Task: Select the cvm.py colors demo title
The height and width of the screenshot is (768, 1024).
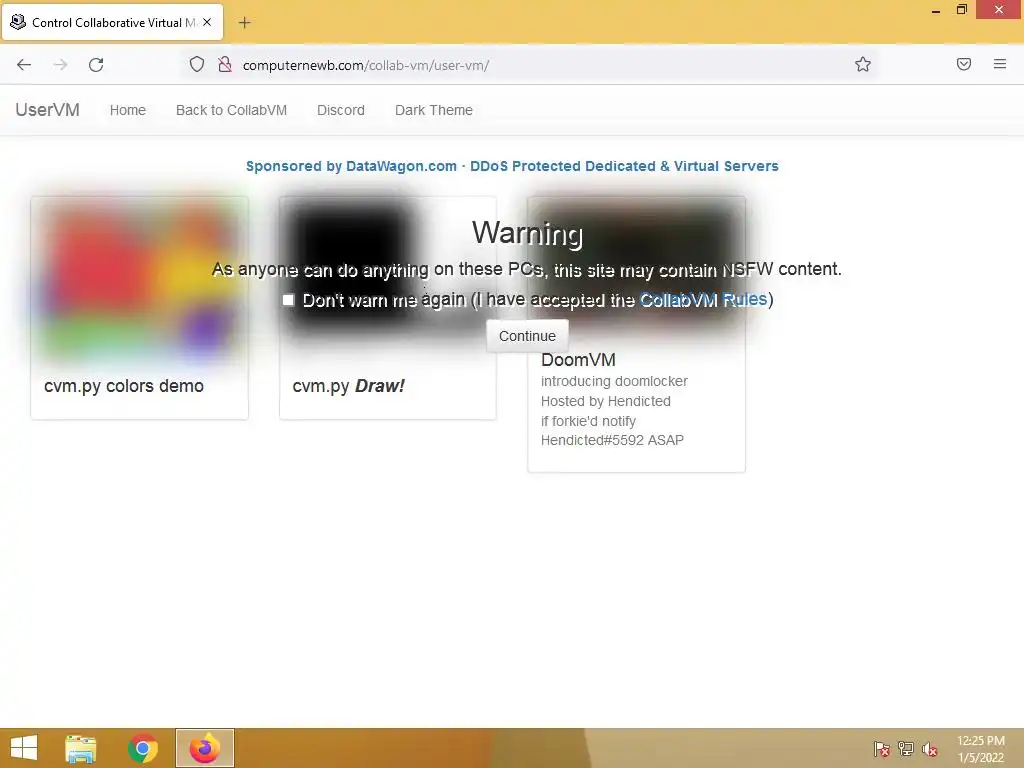Action: point(123,386)
